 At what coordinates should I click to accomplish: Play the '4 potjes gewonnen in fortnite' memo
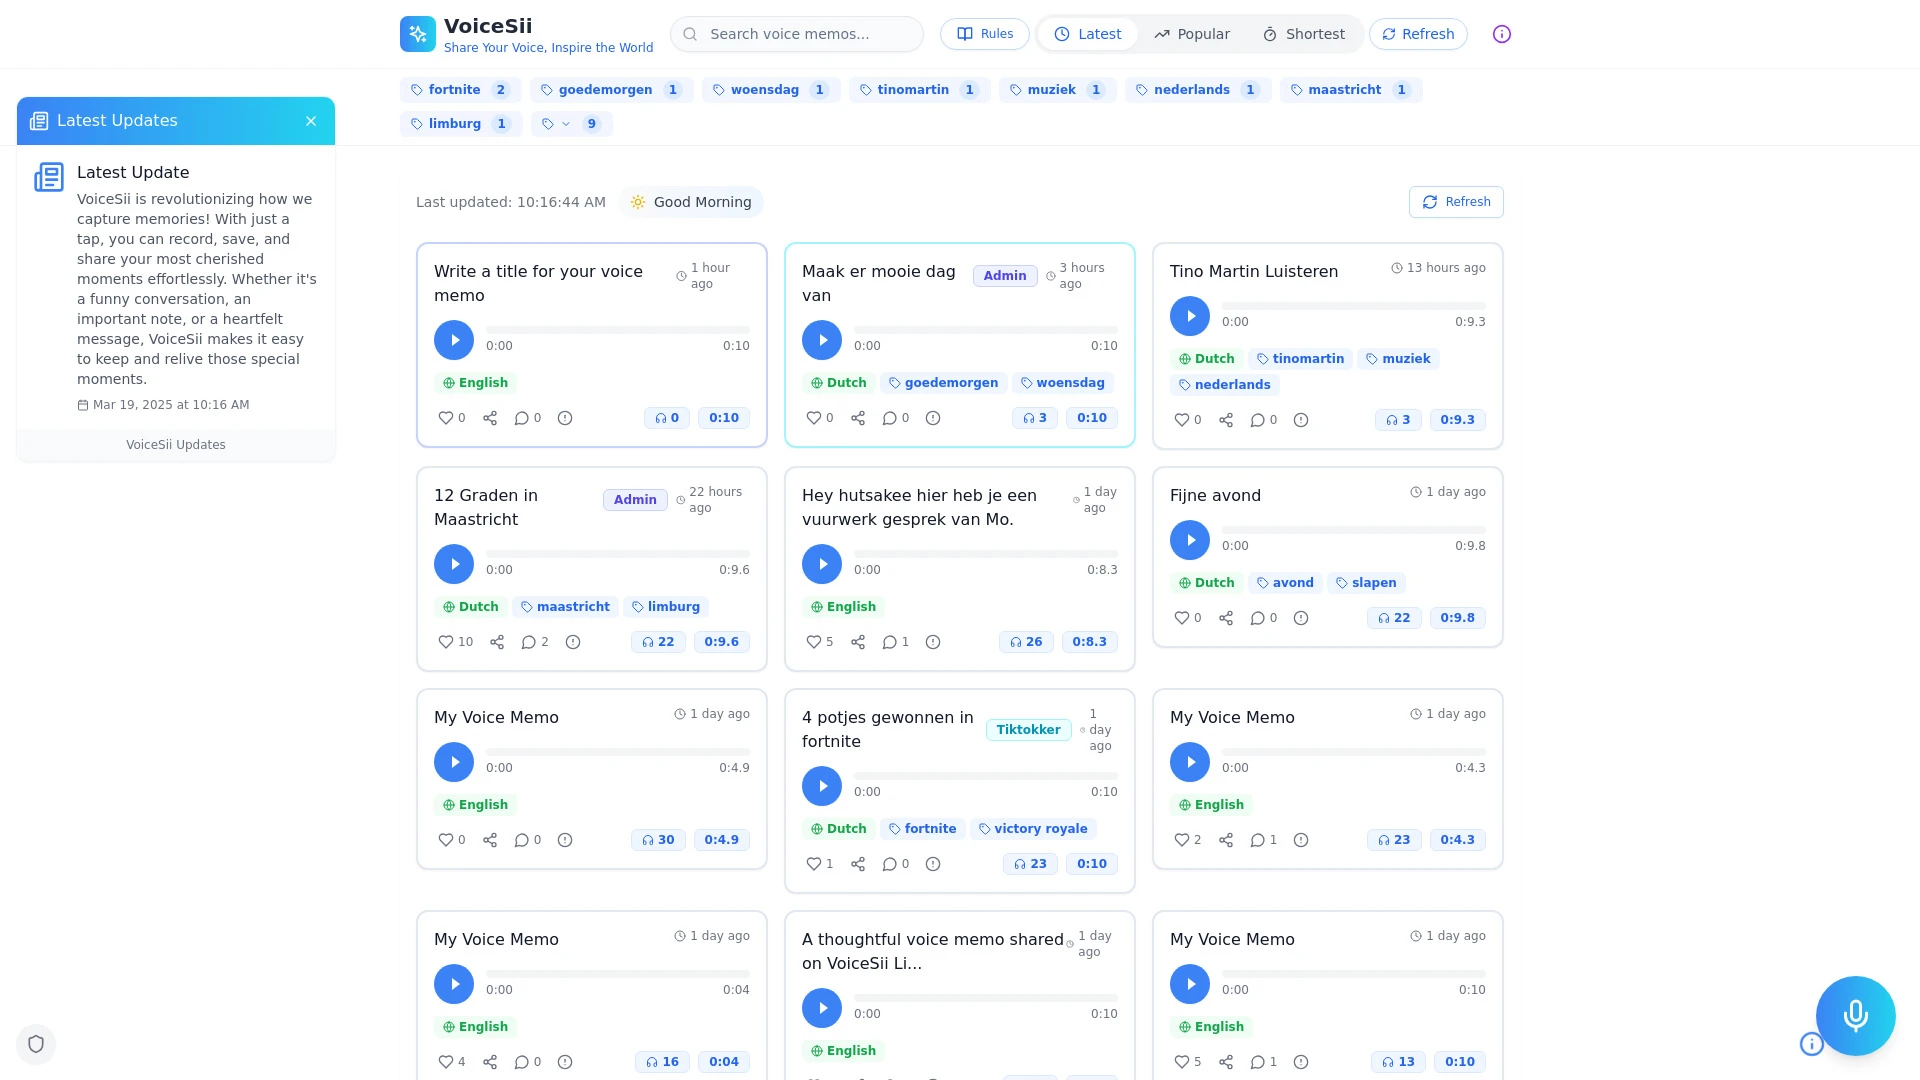click(x=822, y=786)
